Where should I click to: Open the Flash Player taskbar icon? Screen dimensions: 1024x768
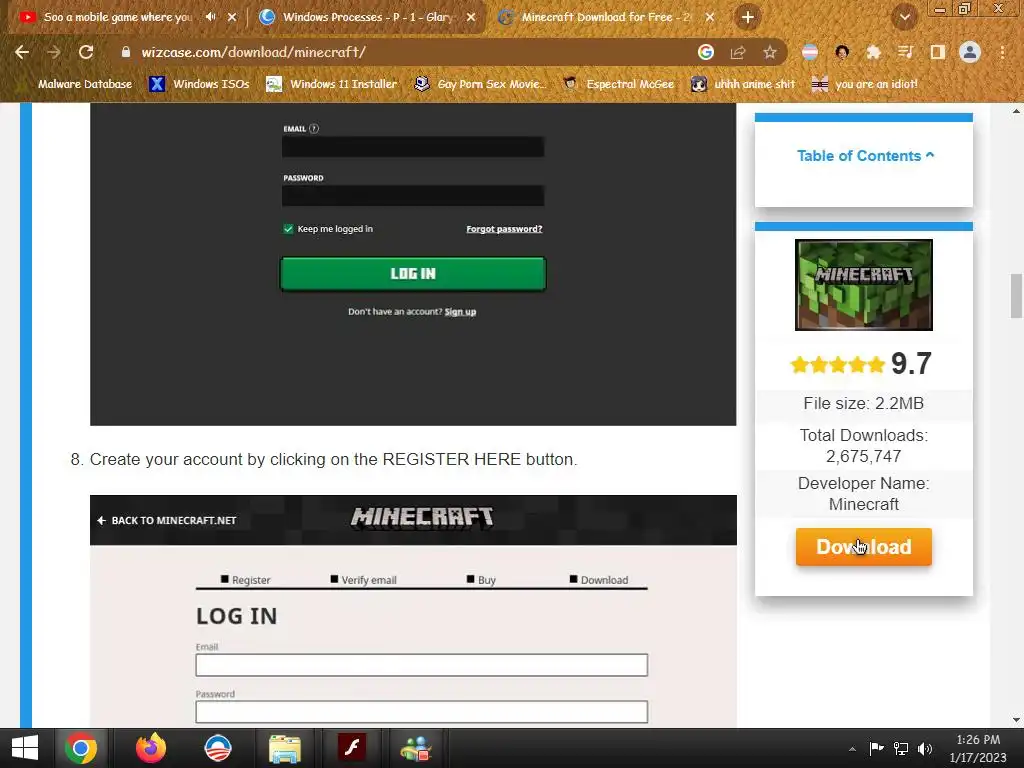pyautogui.click(x=351, y=748)
